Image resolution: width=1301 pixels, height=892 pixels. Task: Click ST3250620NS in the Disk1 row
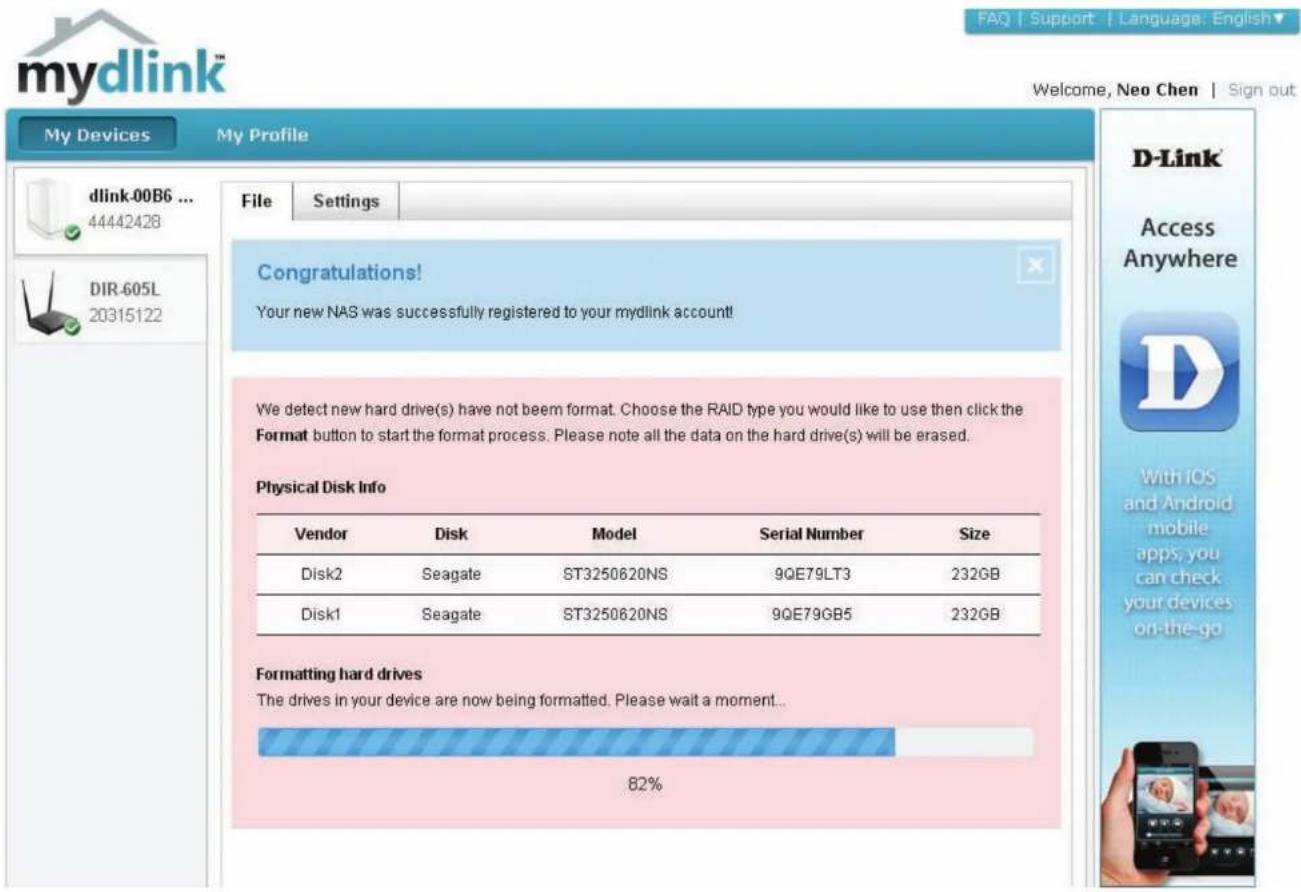(x=614, y=615)
